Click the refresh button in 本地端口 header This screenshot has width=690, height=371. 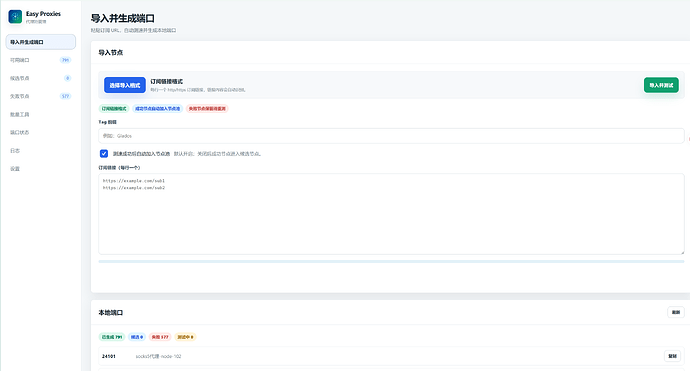675,312
